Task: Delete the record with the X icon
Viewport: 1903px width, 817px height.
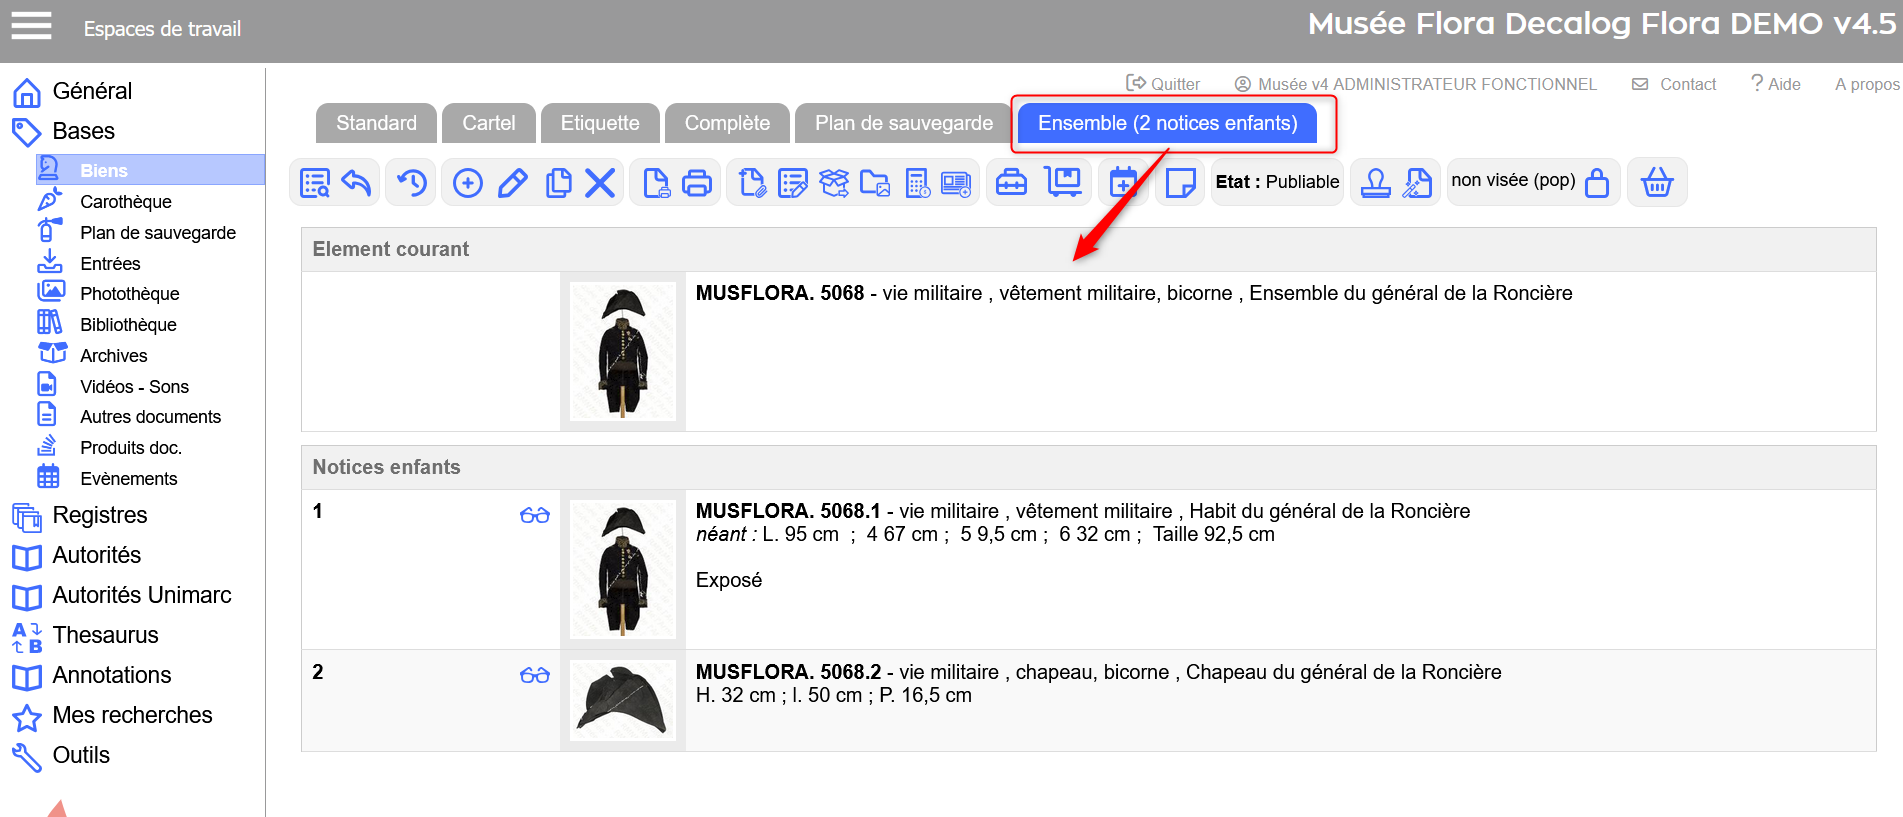Action: click(600, 183)
